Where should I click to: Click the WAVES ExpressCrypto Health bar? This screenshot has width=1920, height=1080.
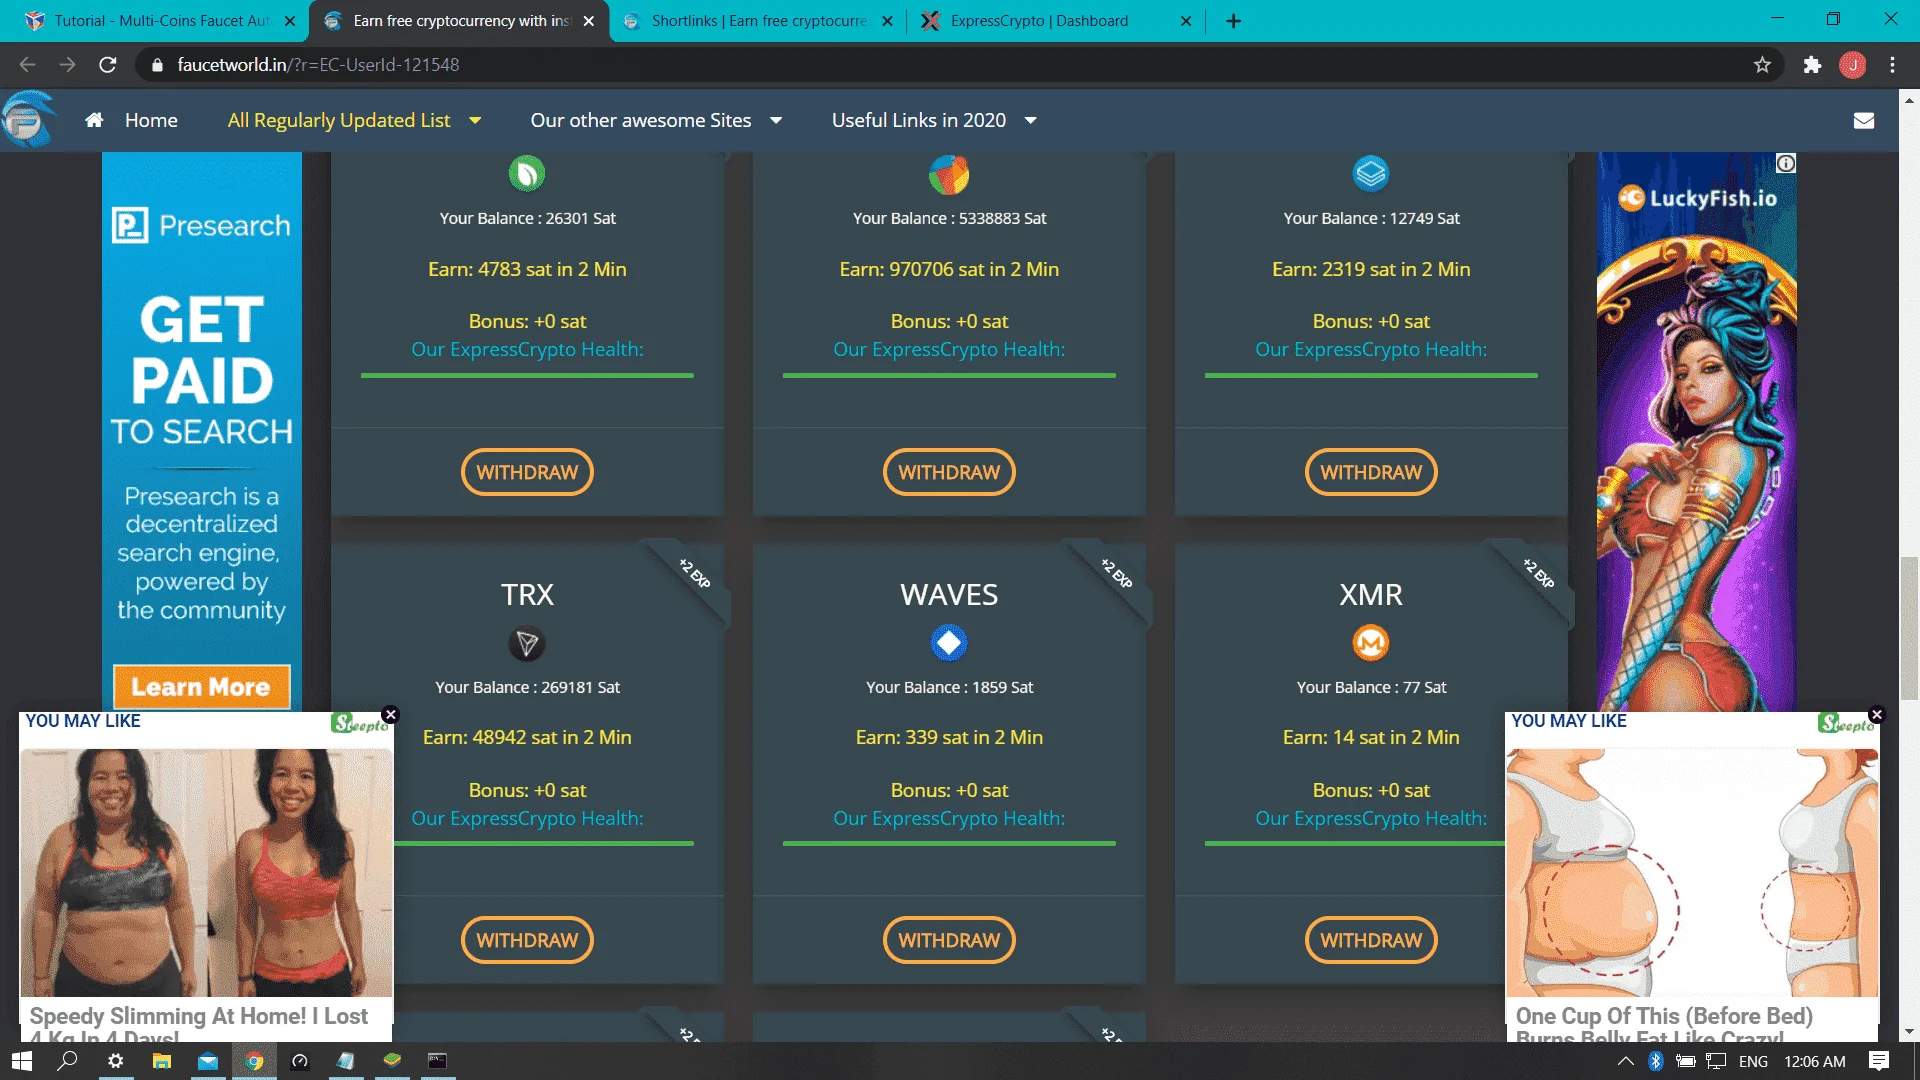click(x=949, y=844)
